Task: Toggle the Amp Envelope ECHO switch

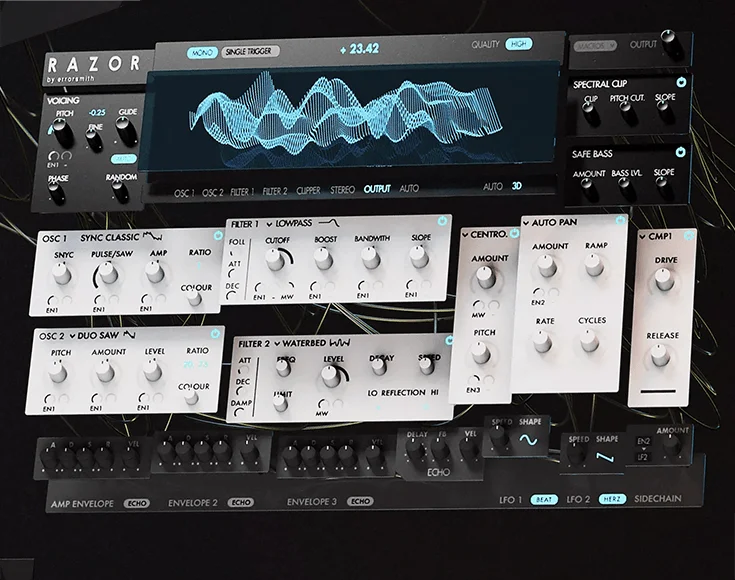Action: click(137, 503)
